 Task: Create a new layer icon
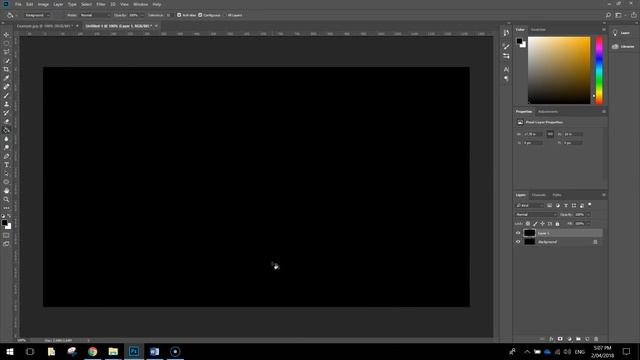tap(587, 339)
